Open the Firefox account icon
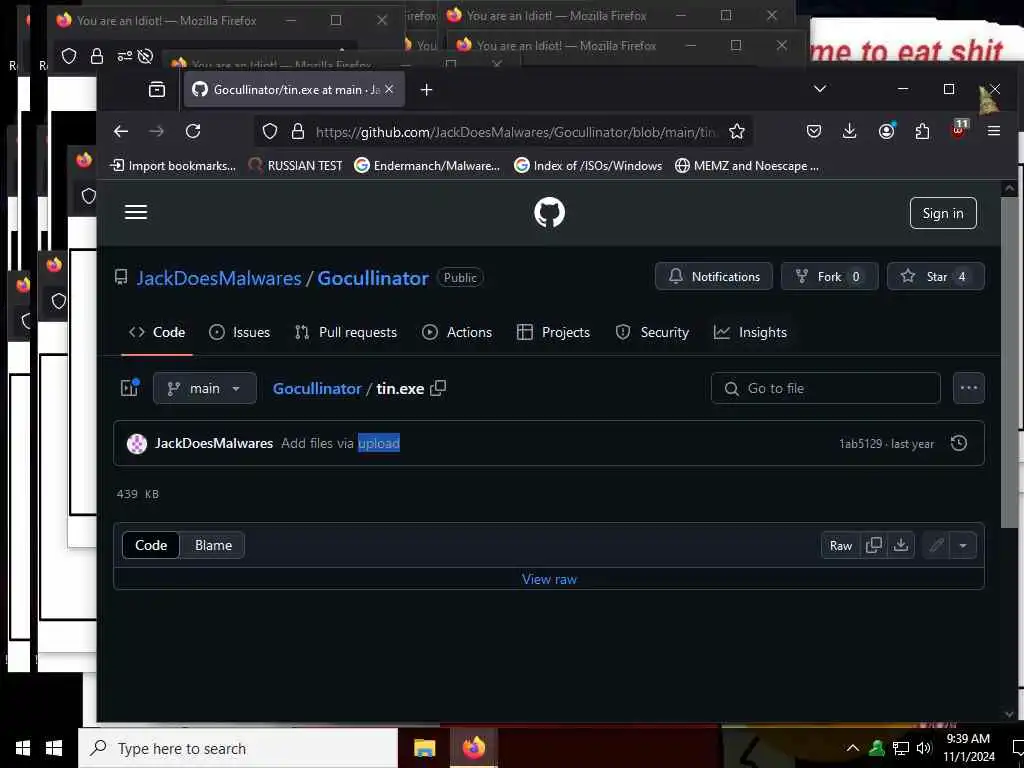The height and width of the screenshot is (768, 1024). 886,131
